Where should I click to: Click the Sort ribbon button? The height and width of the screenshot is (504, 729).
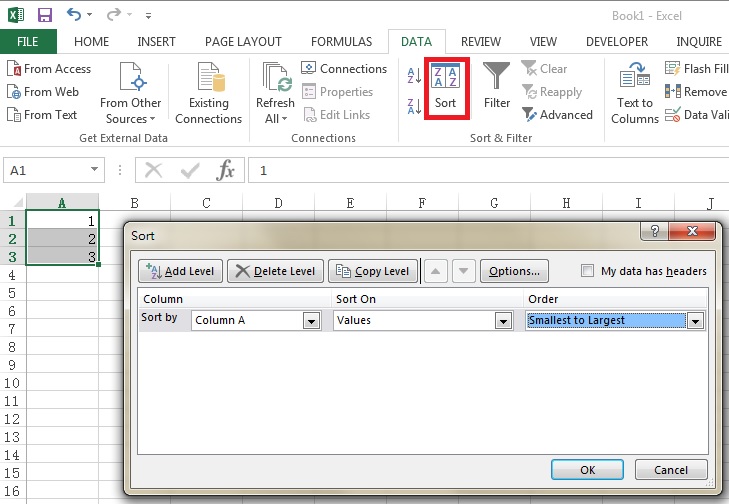445,87
